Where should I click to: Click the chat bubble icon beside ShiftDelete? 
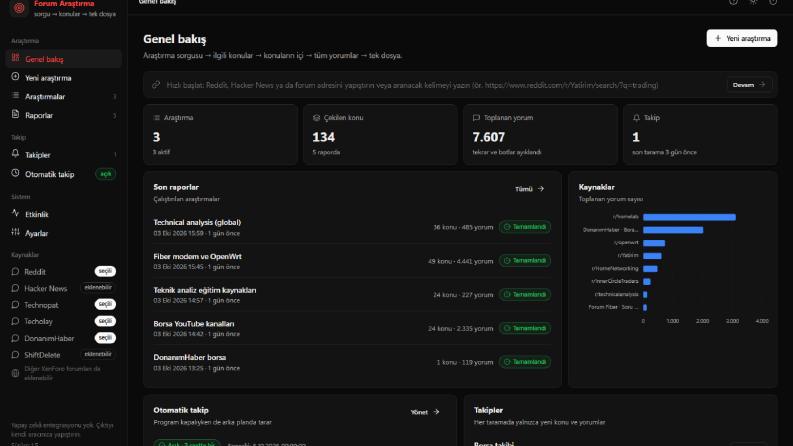[15, 355]
